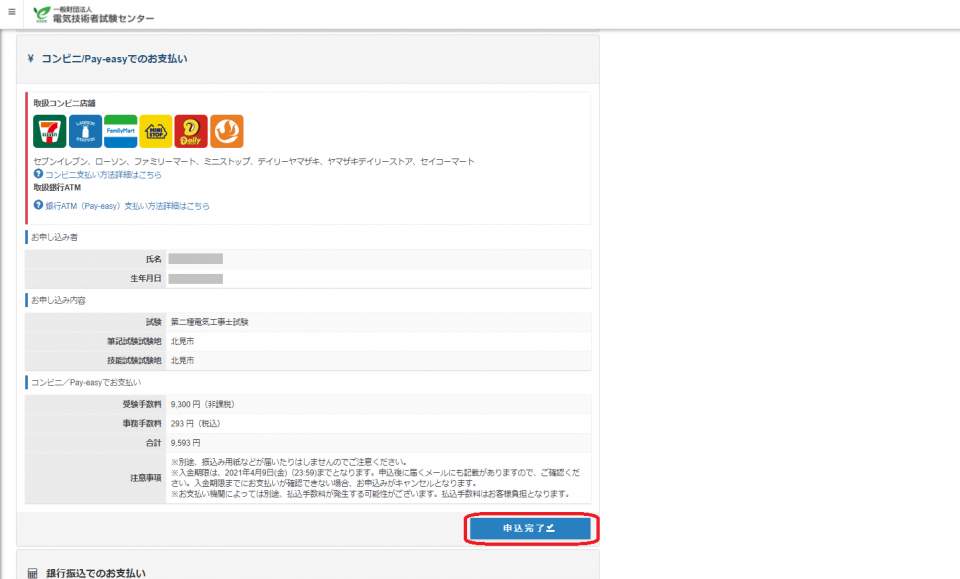Image resolution: width=960 pixels, height=579 pixels.
Task: Click the コンビニ/Pay-easyでのお支払い section header
Action: point(114,59)
